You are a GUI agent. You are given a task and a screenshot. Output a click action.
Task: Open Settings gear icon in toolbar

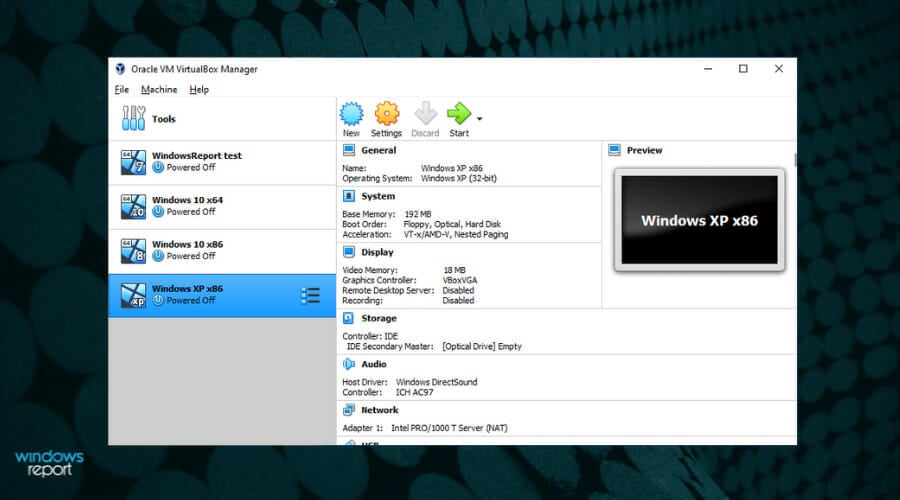[x=387, y=114]
